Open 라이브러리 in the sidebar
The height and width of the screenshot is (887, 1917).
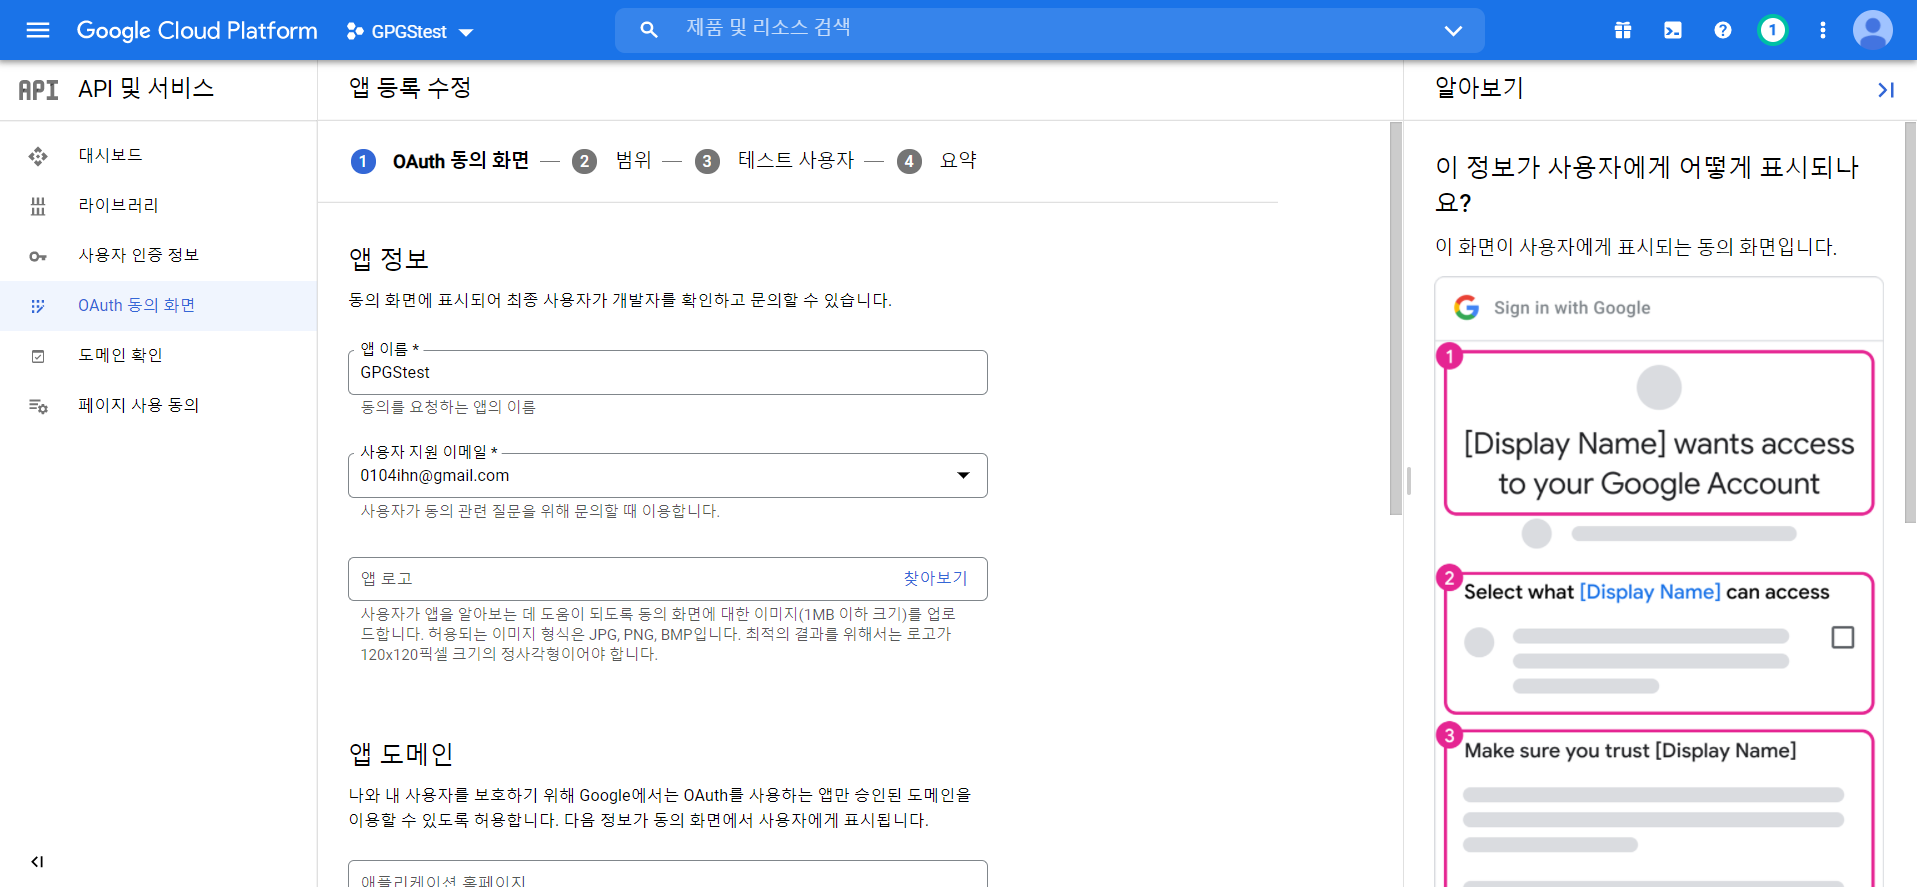click(x=158, y=206)
